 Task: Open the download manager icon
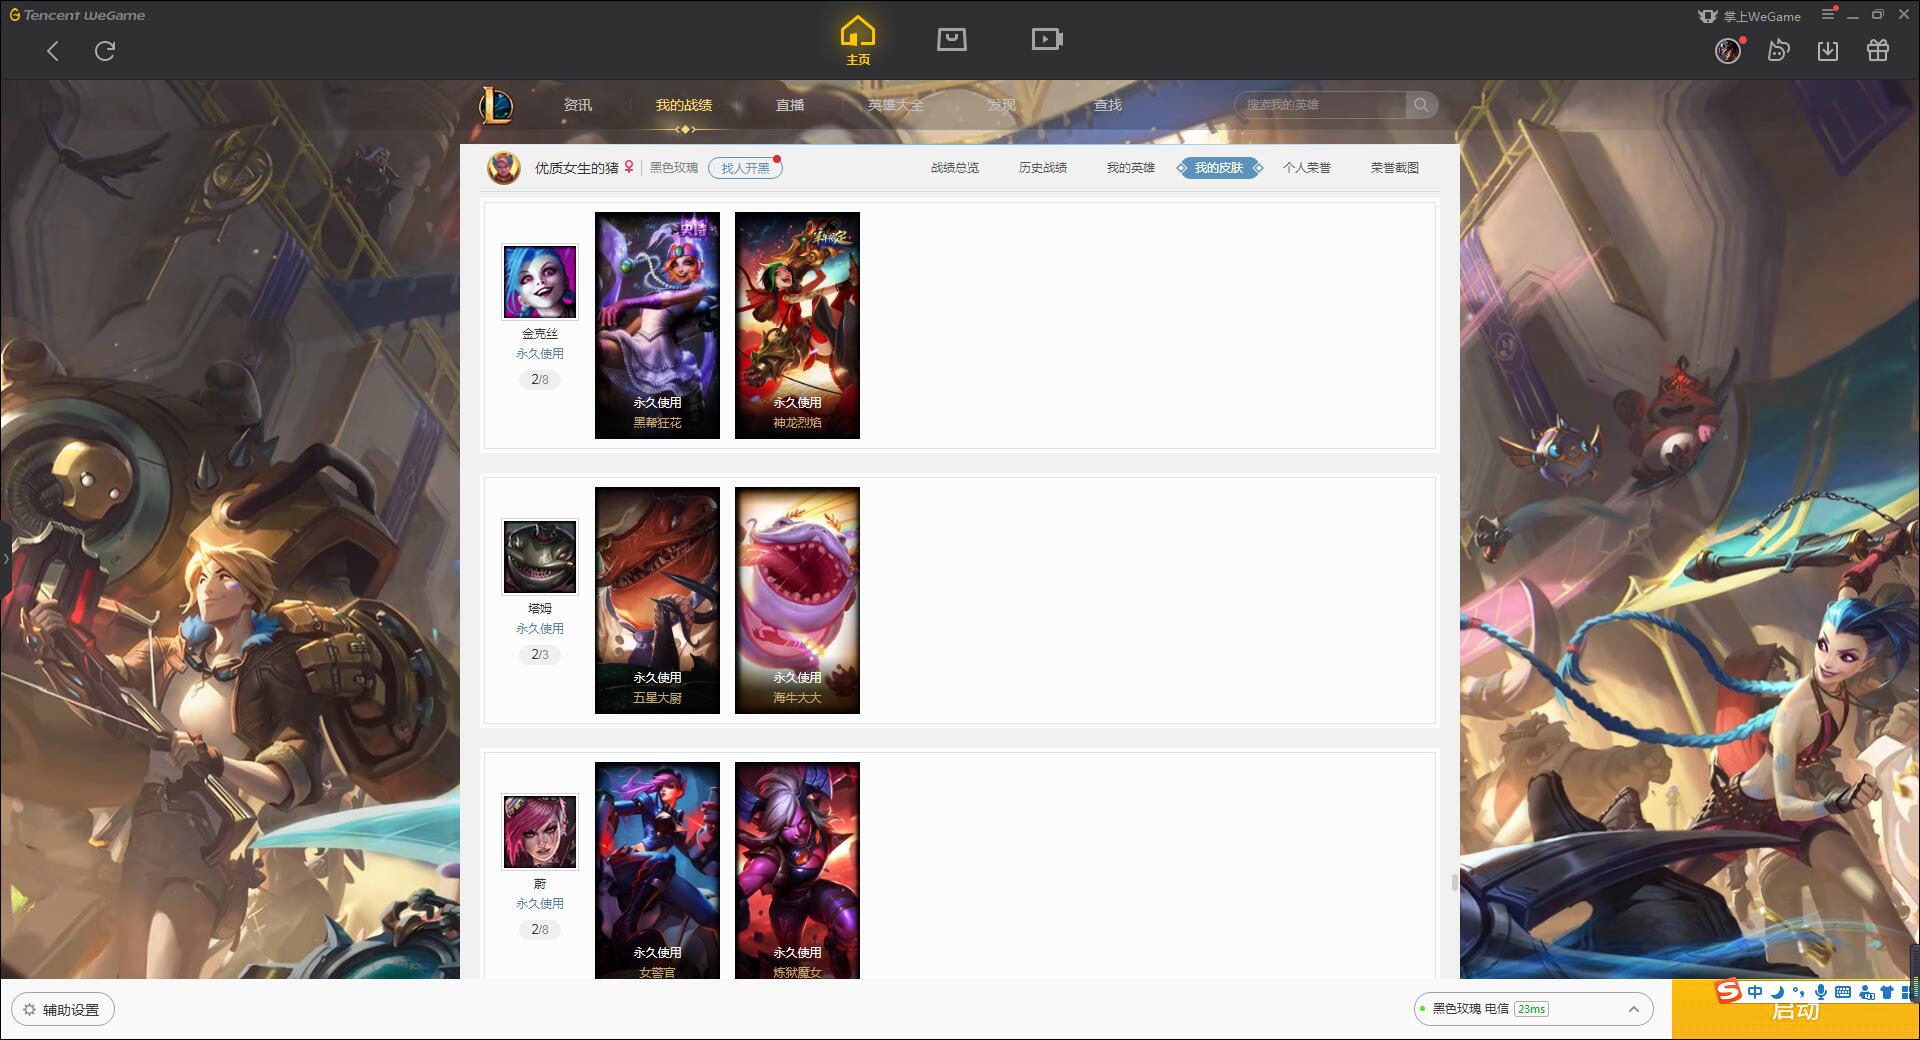point(1828,51)
